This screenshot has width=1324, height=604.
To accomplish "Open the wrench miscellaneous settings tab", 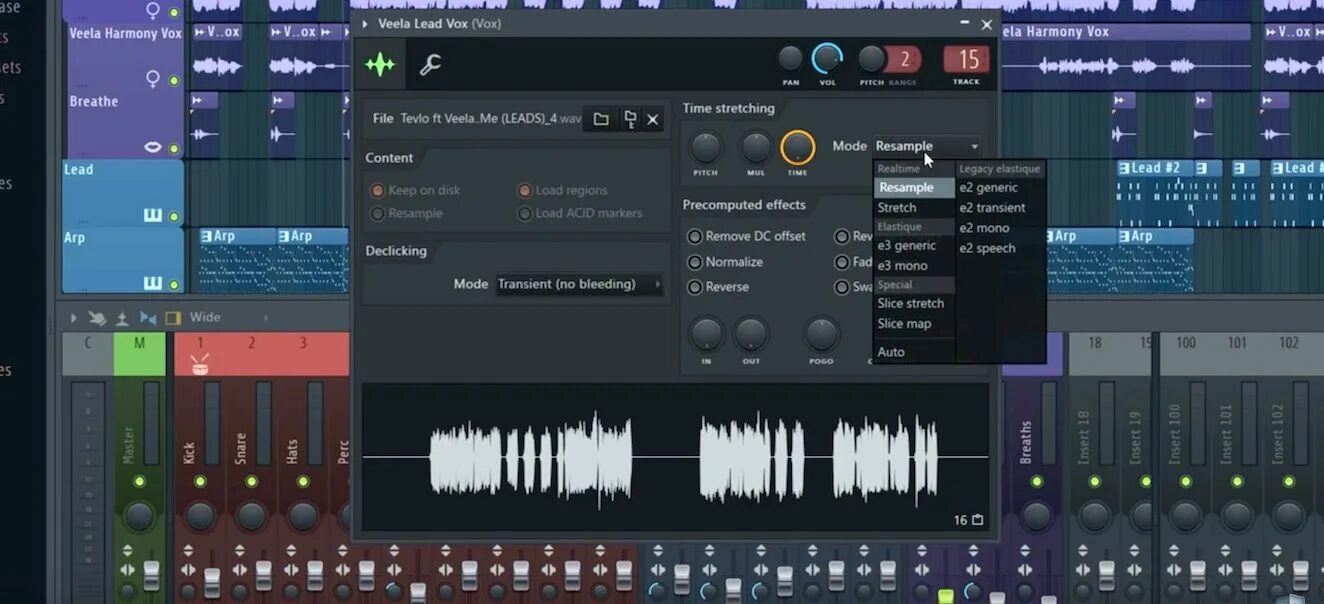I will point(430,66).
